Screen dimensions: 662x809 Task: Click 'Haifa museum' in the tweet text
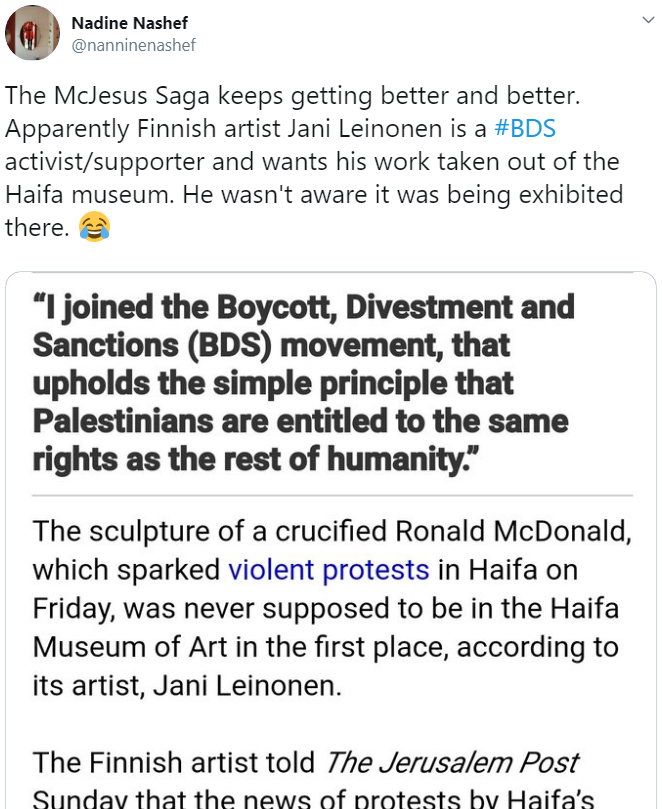99,194
